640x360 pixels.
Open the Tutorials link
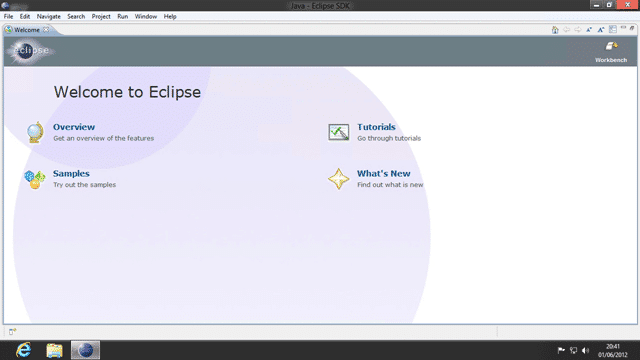pos(376,127)
